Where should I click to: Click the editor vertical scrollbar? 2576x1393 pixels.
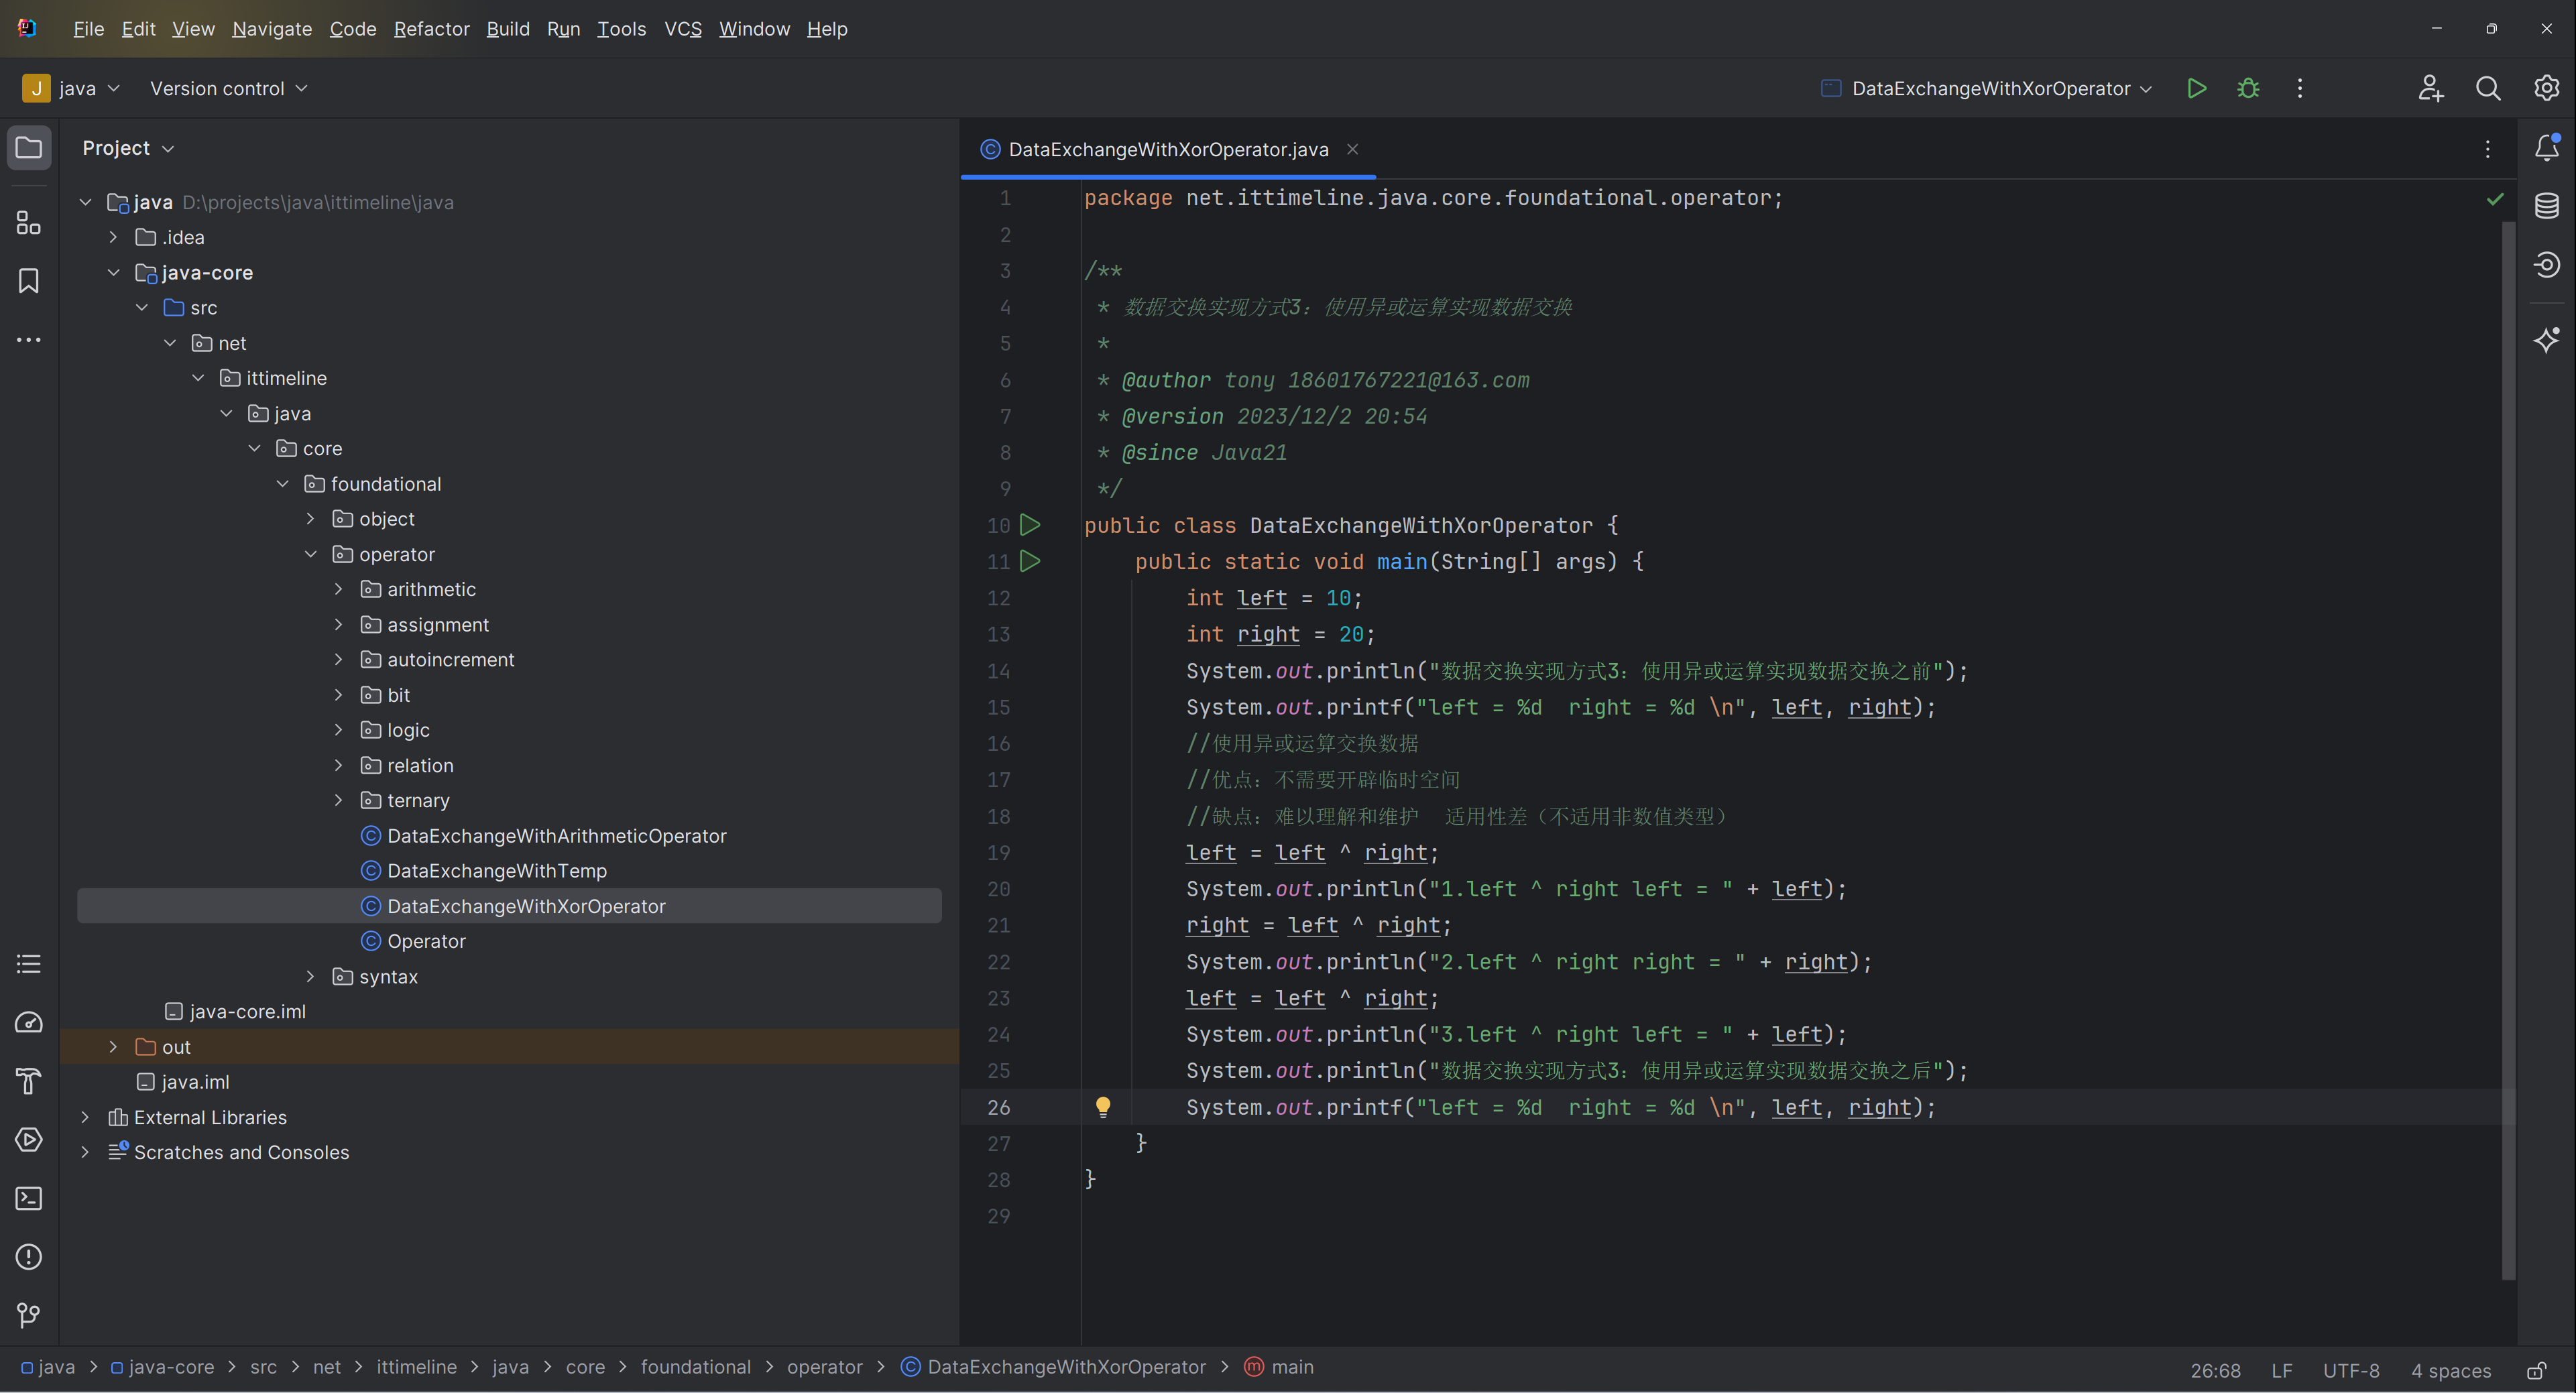pyautogui.click(x=2508, y=750)
